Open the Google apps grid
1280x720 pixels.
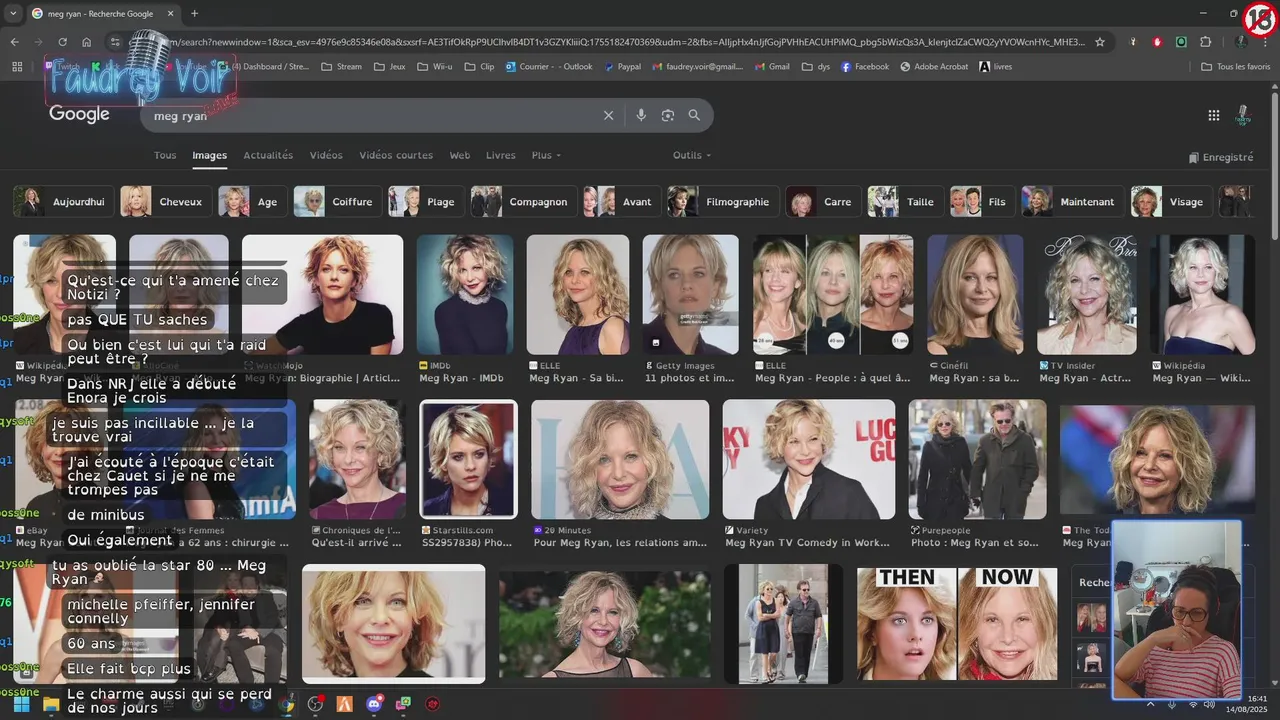(1214, 116)
